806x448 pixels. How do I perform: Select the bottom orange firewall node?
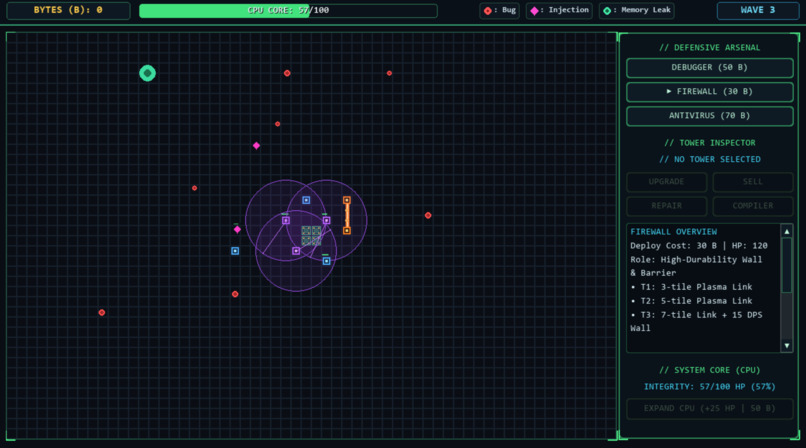pyautogui.click(x=347, y=231)
